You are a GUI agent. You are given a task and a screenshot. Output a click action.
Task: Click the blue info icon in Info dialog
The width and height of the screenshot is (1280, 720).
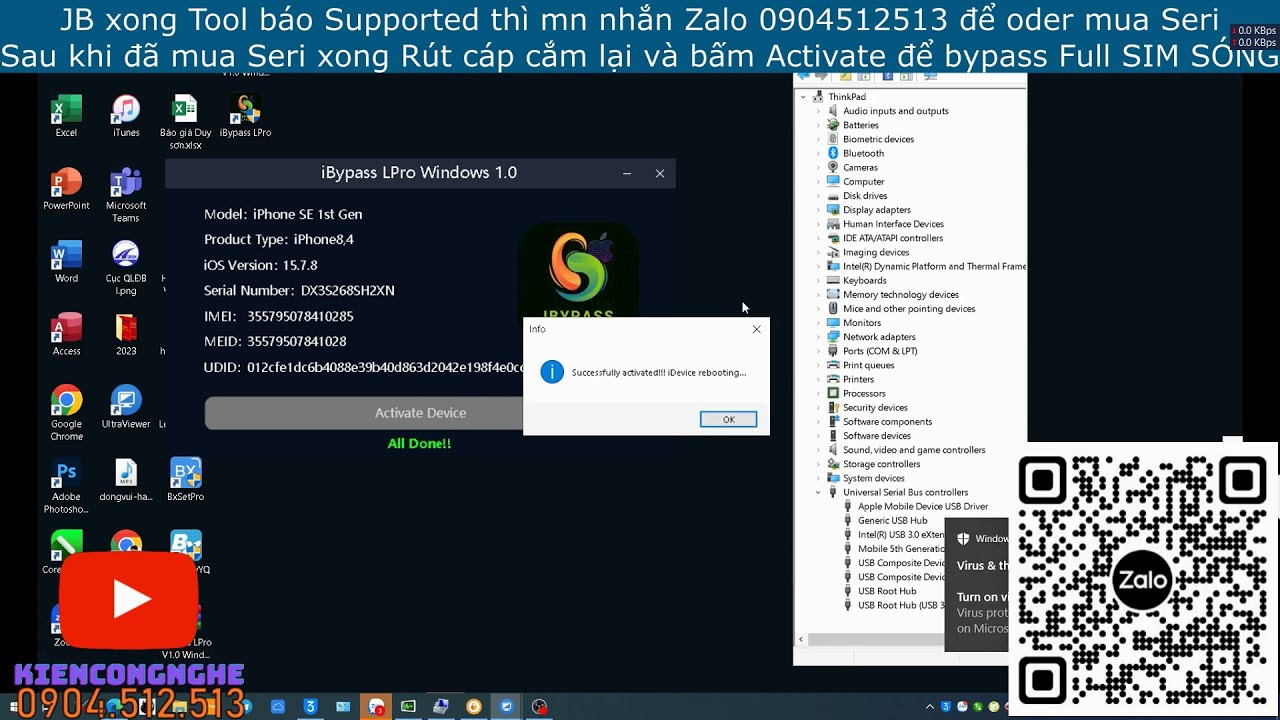[x=552, y=372]
